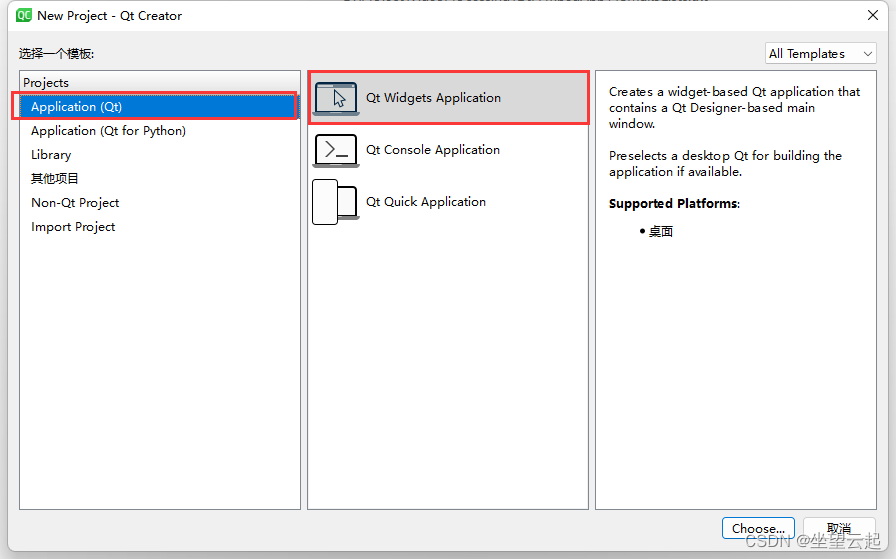Click the Qt Quick Application device icon
The image size is (896, 559).
click(335, 202)
